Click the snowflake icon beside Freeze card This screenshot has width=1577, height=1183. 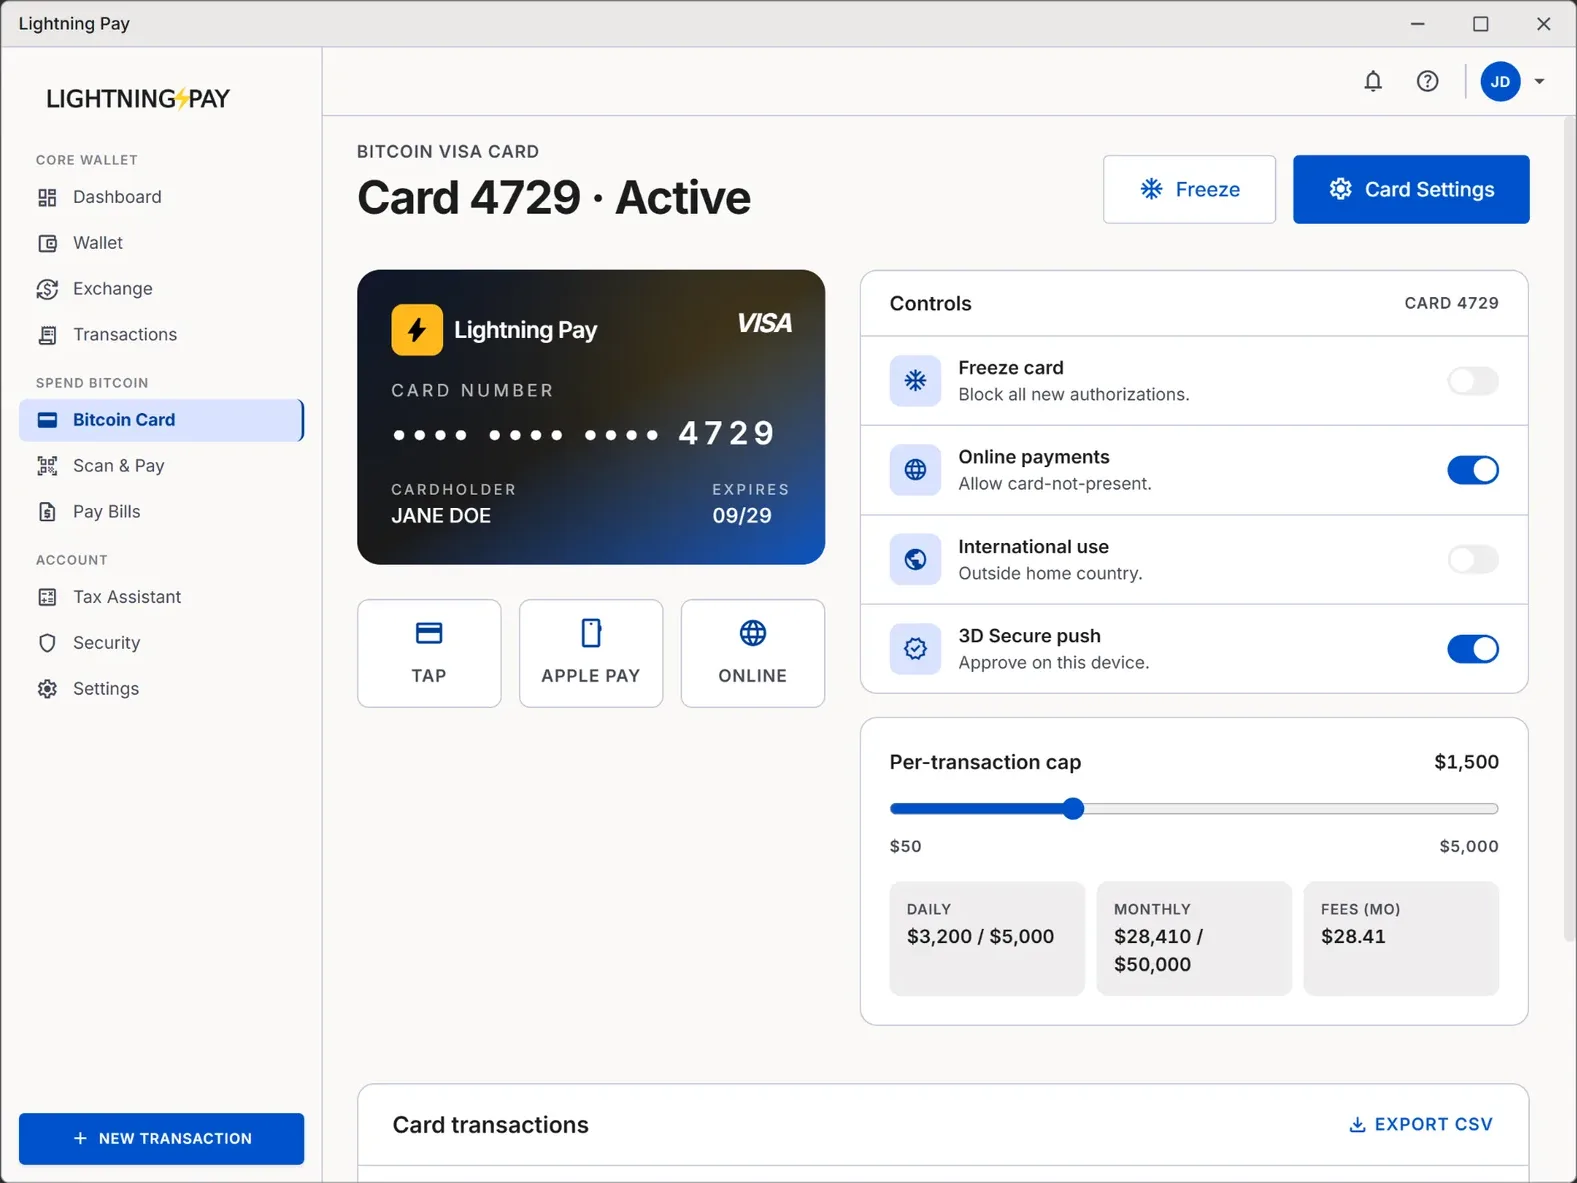pyautogui.click(x=915, y=381)
